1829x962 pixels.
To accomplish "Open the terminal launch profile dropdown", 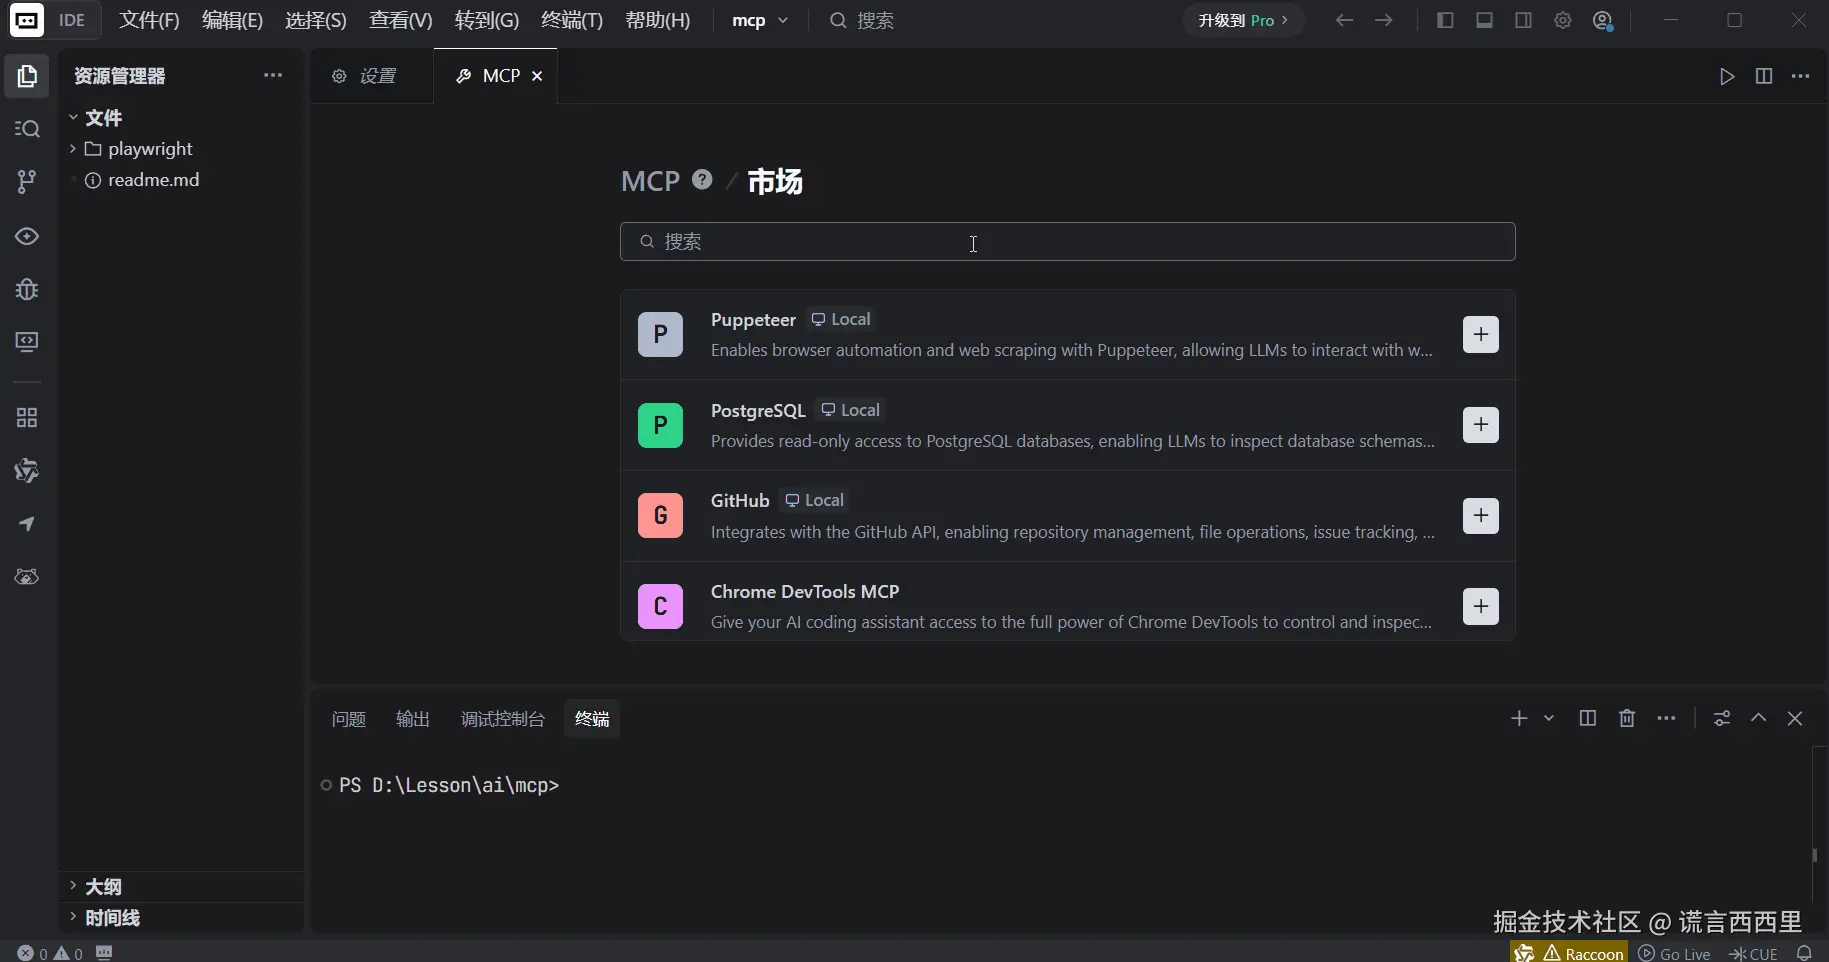I will click(x=1549, y=718).
